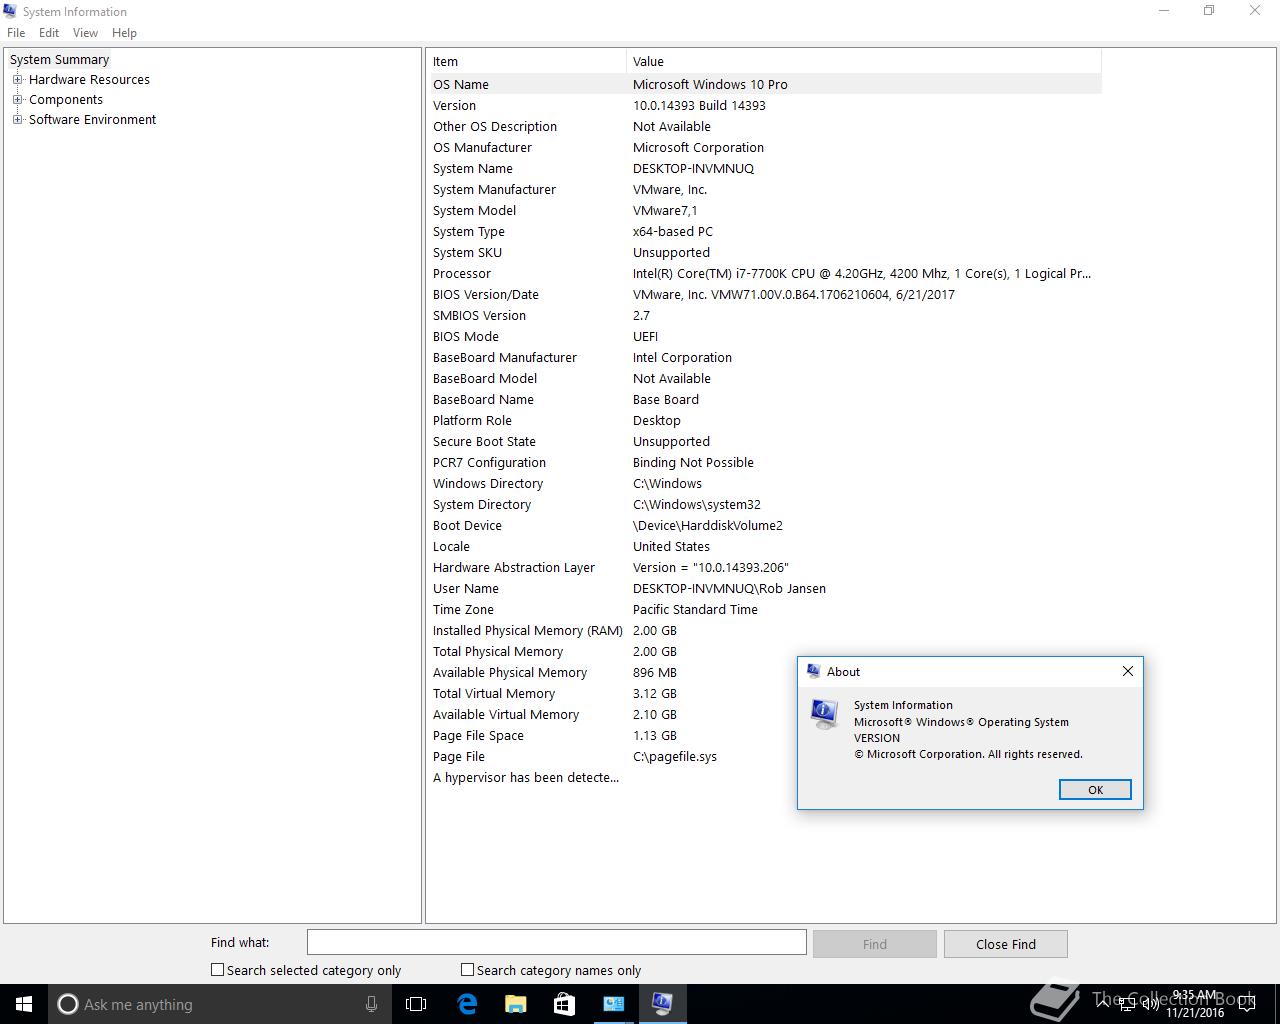Click the Processor row item
Image resolution: width=1280 pixels, height=1024 pixels.
(x=462, y=273)
